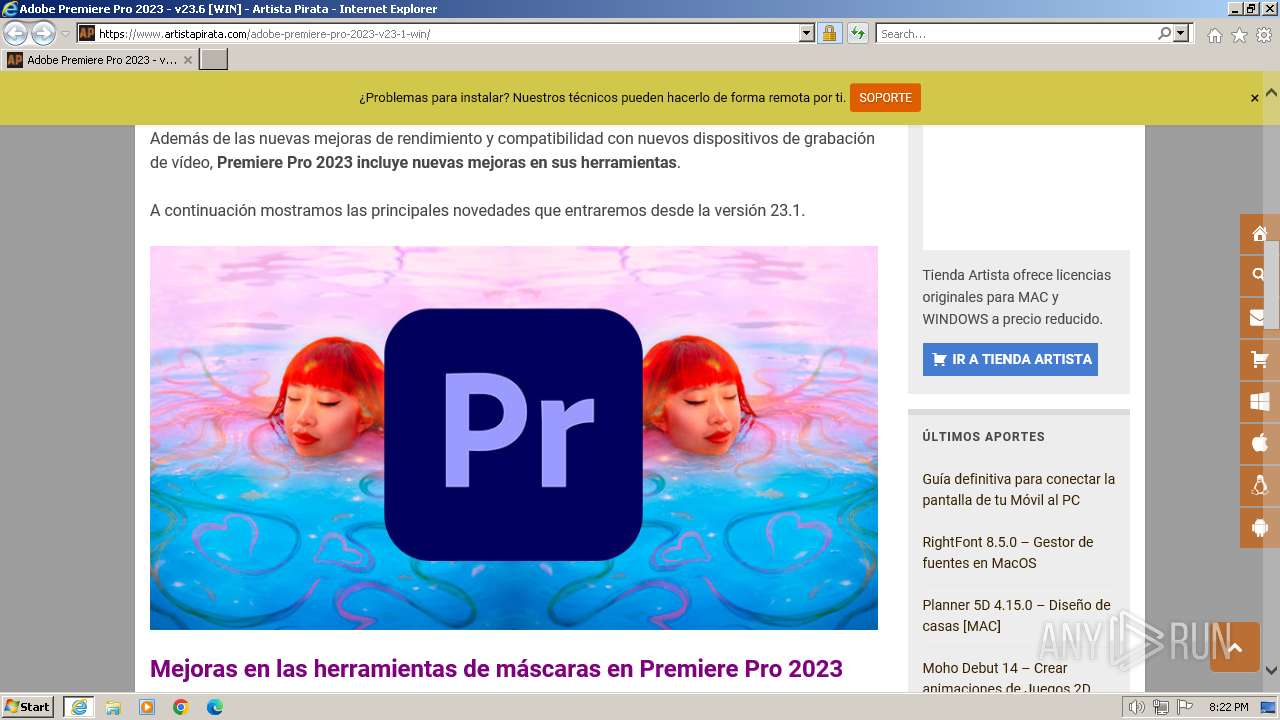Click the page scrollbar up arrow
1280x720 pixels.
1271,93
